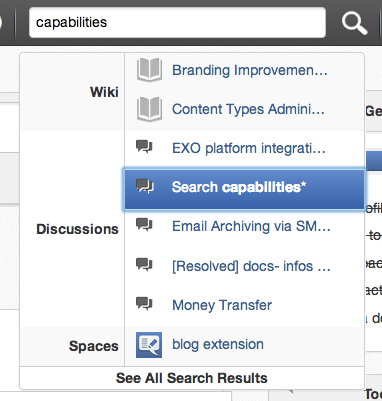Click chat bubble icon beside Email Archiving
The height and width of the screenshot is (401, 382).
coord(144,225)
